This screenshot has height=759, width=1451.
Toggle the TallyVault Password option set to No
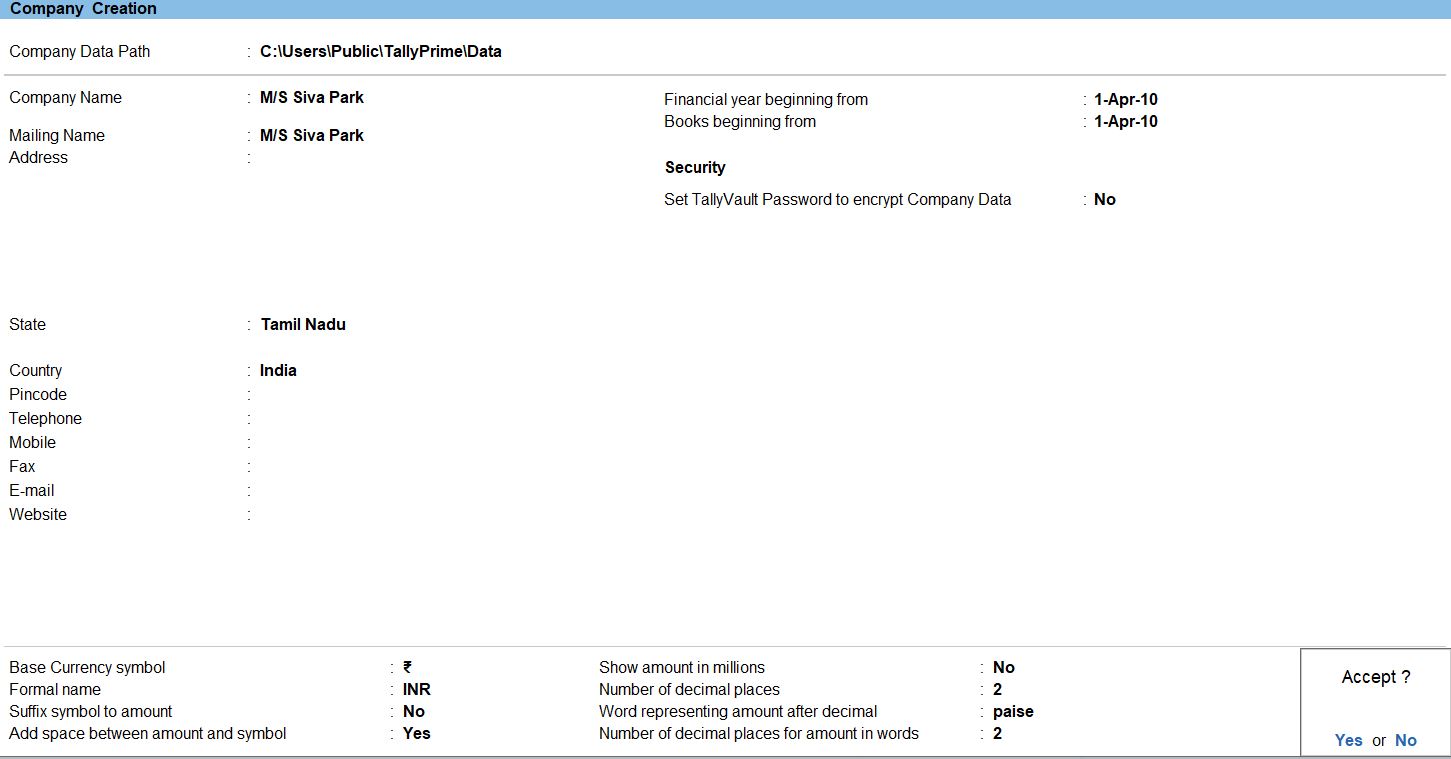pyautogui.click(x=1104, y=200)
